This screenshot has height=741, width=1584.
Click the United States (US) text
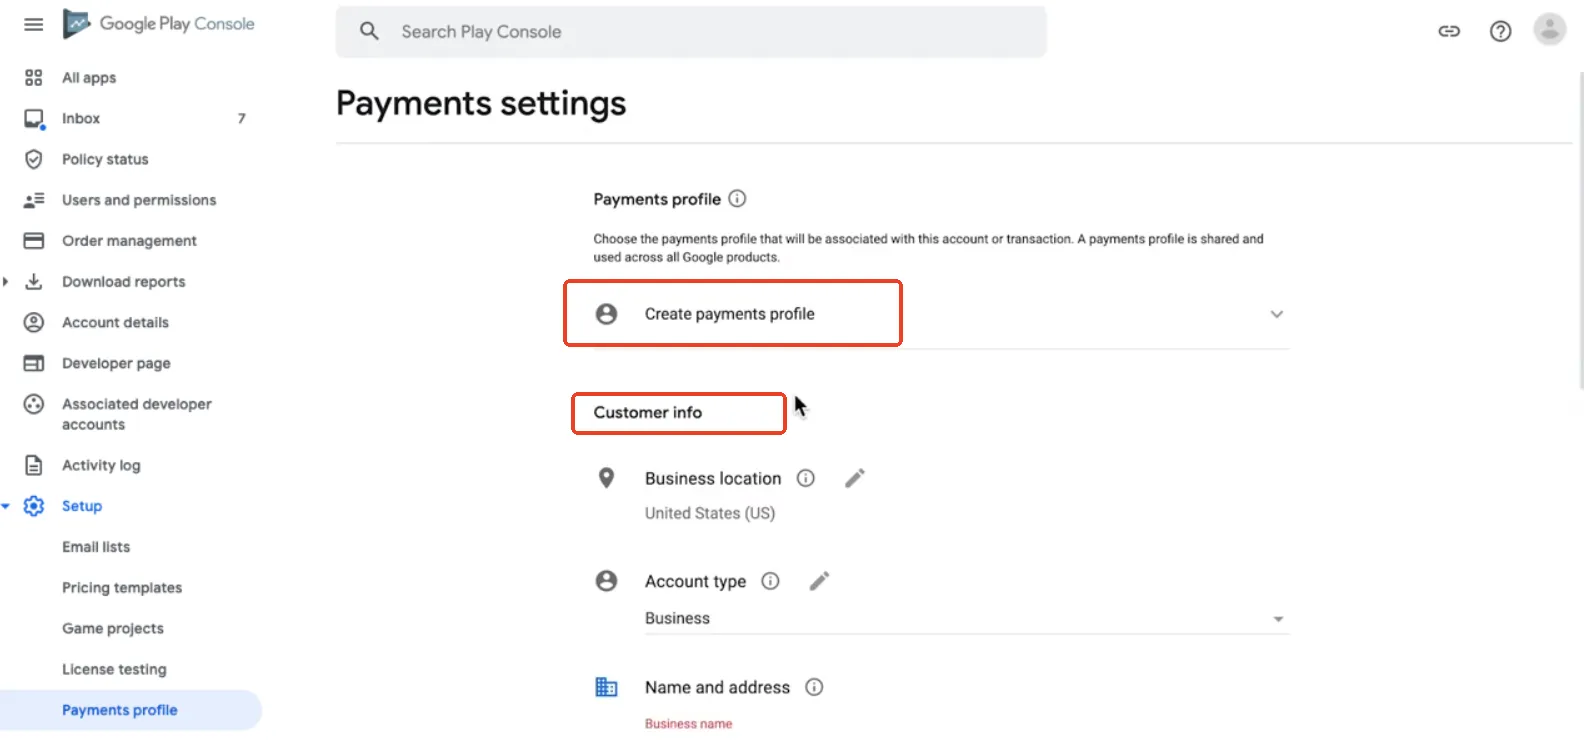tap(710, 513)
